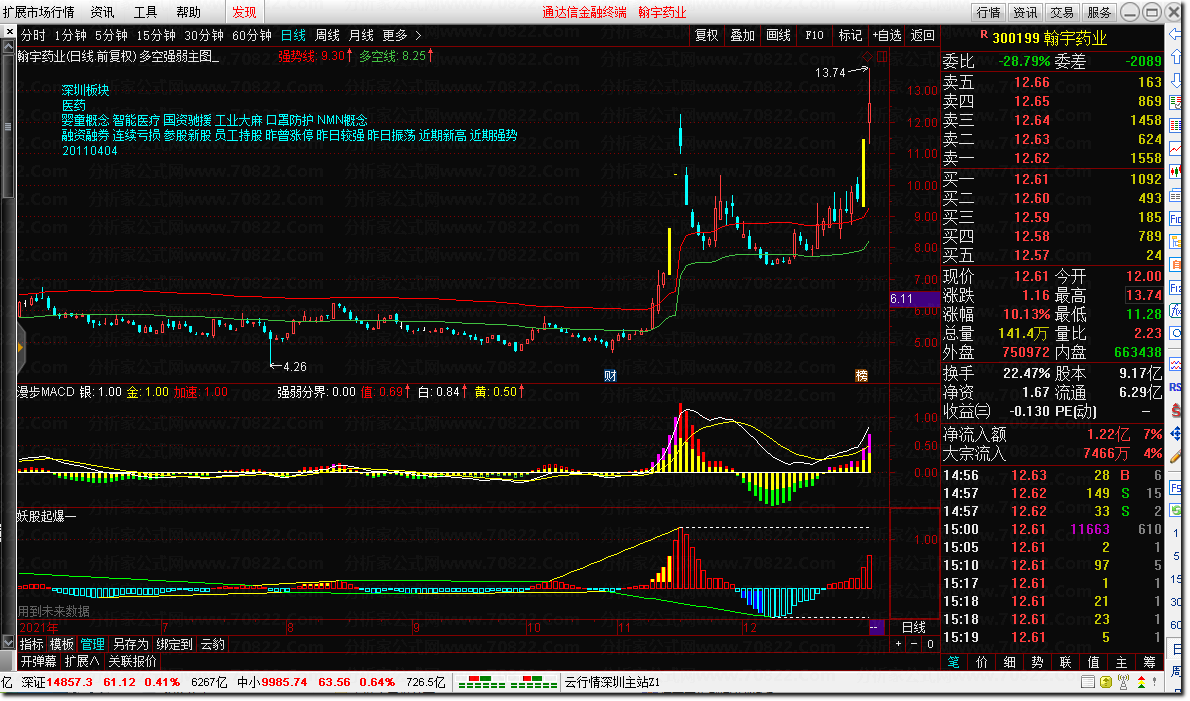Select the 1分钟 period tab
This screenshot has width=1190, height=701.
(x=71, y=36)
